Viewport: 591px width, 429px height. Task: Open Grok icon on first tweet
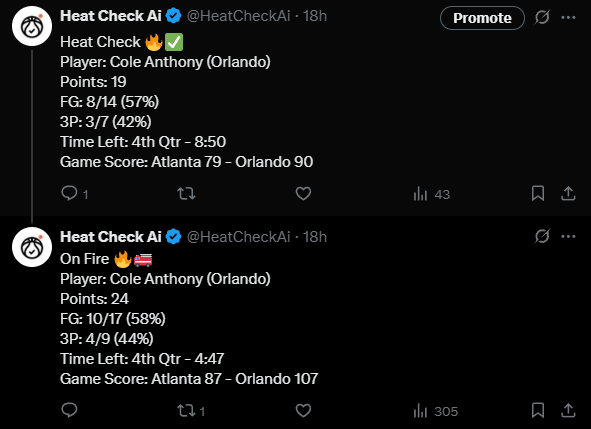click(542, 17)
